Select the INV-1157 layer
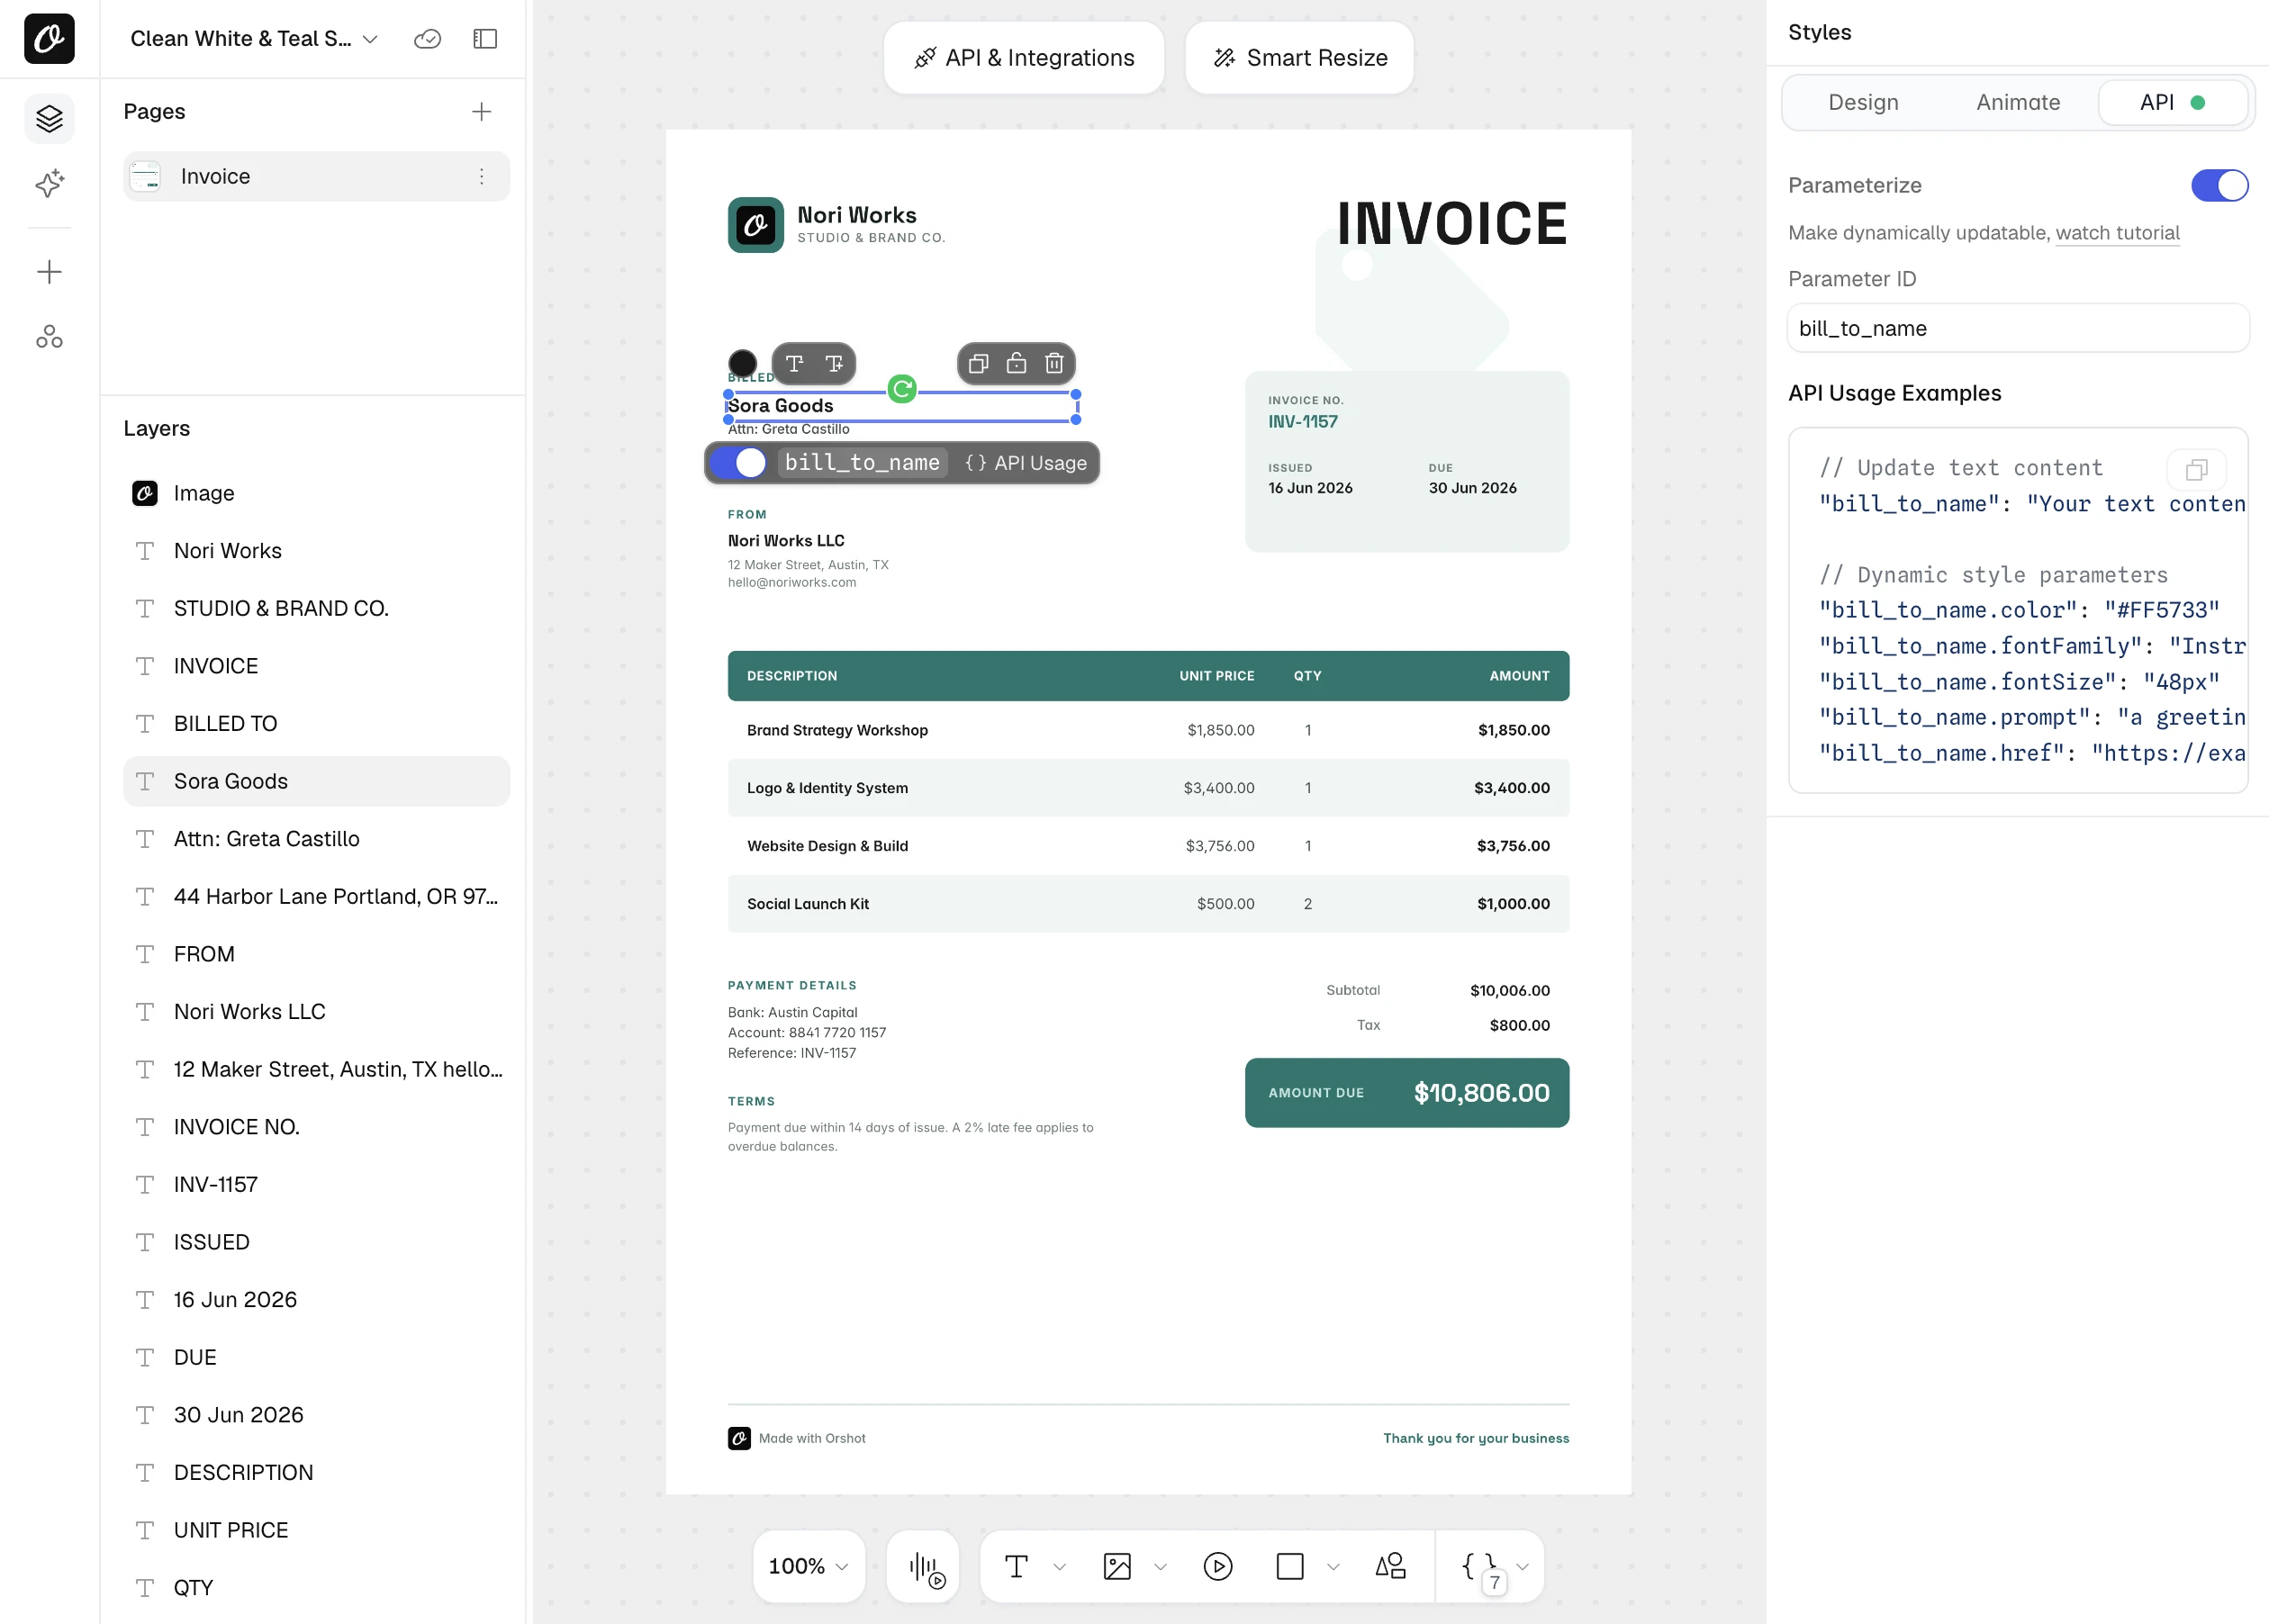The height and width of the screenshot is (1624, 2269). point(316,1184)
